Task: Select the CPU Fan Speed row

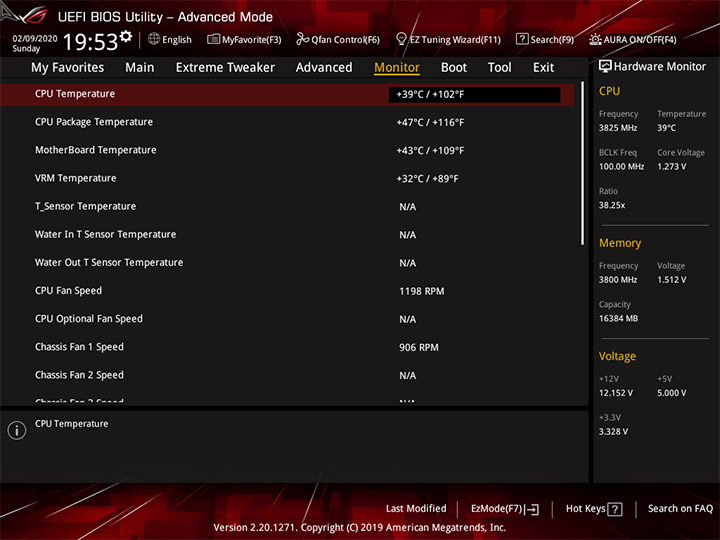Action: (x=287, y=291)
